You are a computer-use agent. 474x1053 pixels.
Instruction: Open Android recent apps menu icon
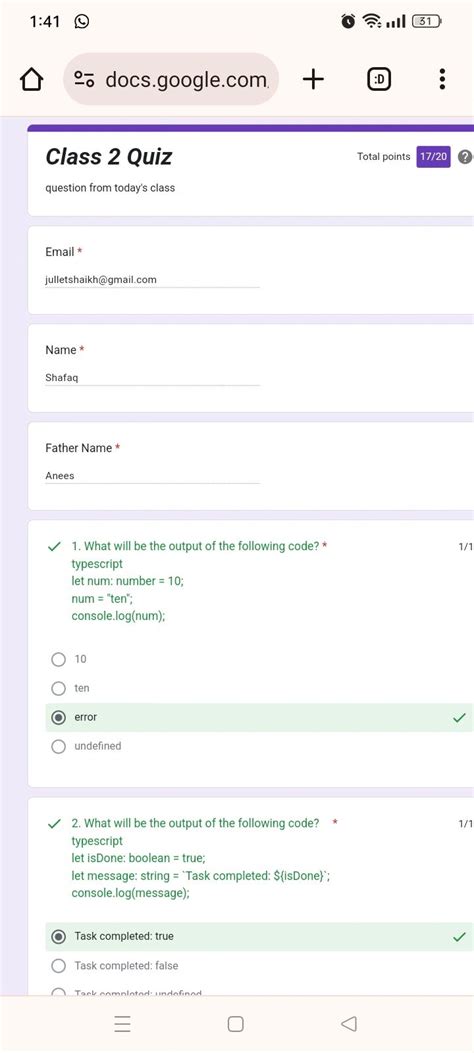point(122,1023)
